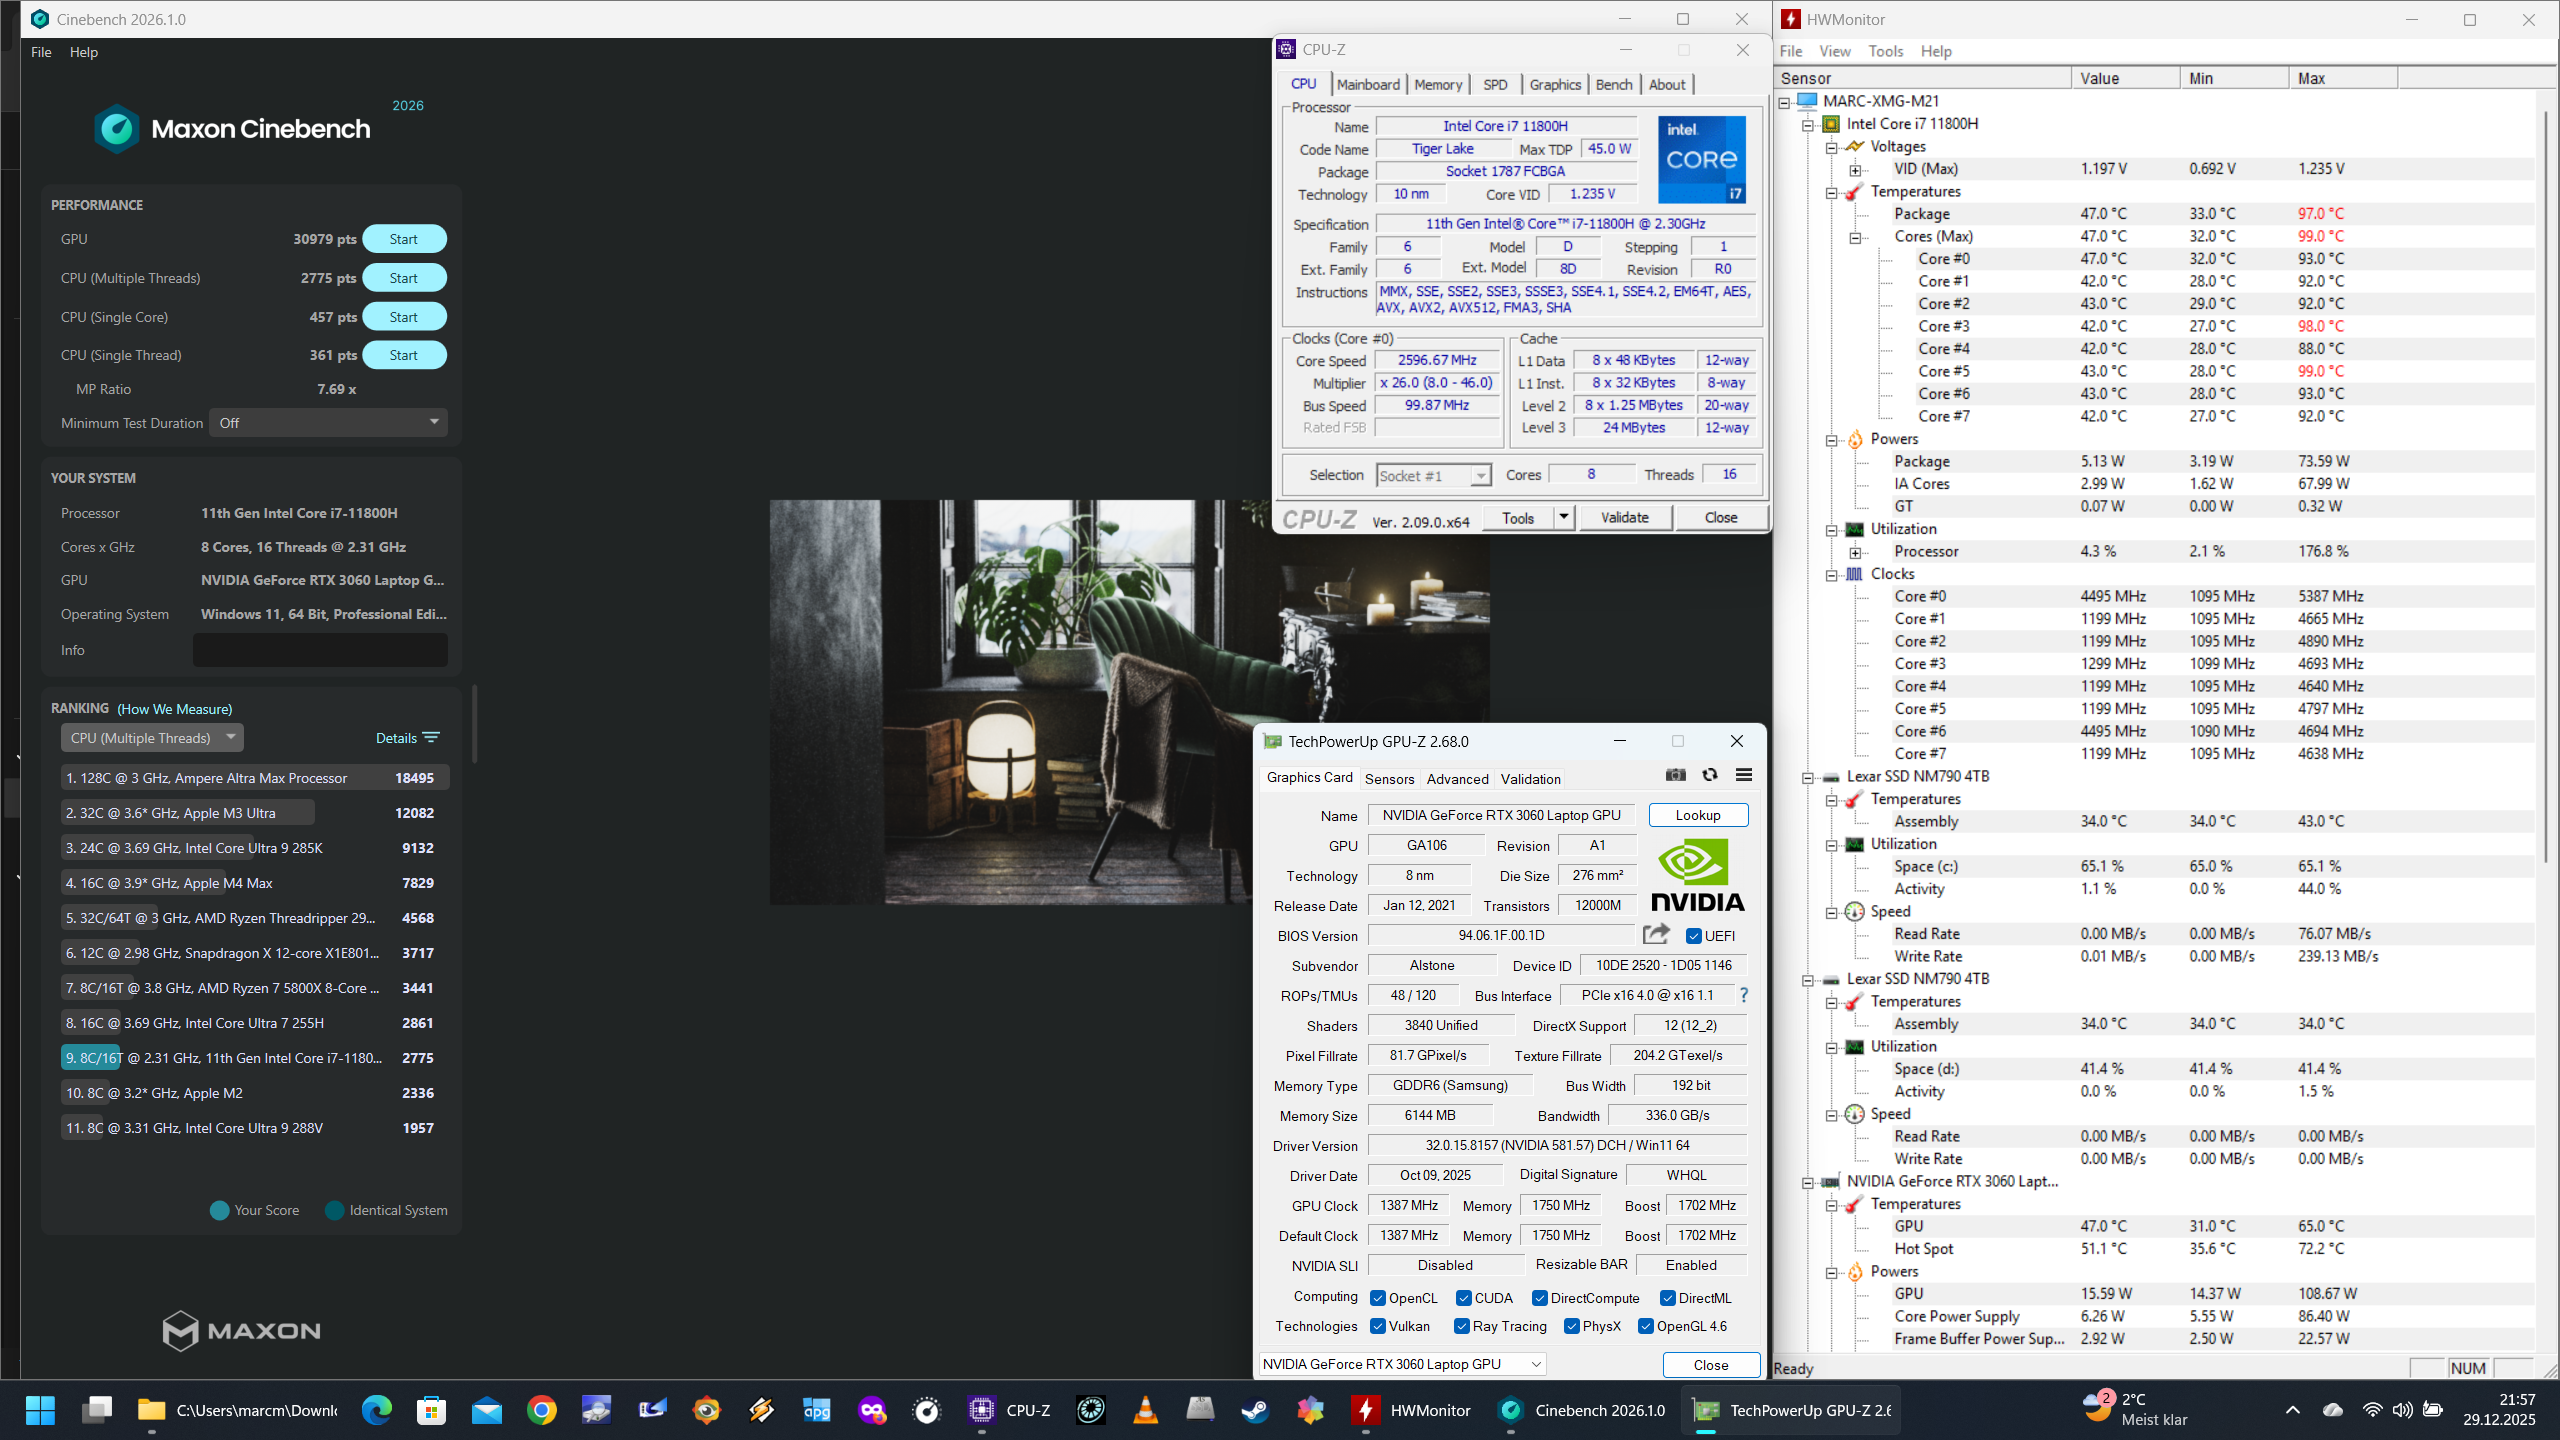Open Minimum Test Duration dropdown
This screenshot has height=1440, width=2560.
(x=328, y=423)
